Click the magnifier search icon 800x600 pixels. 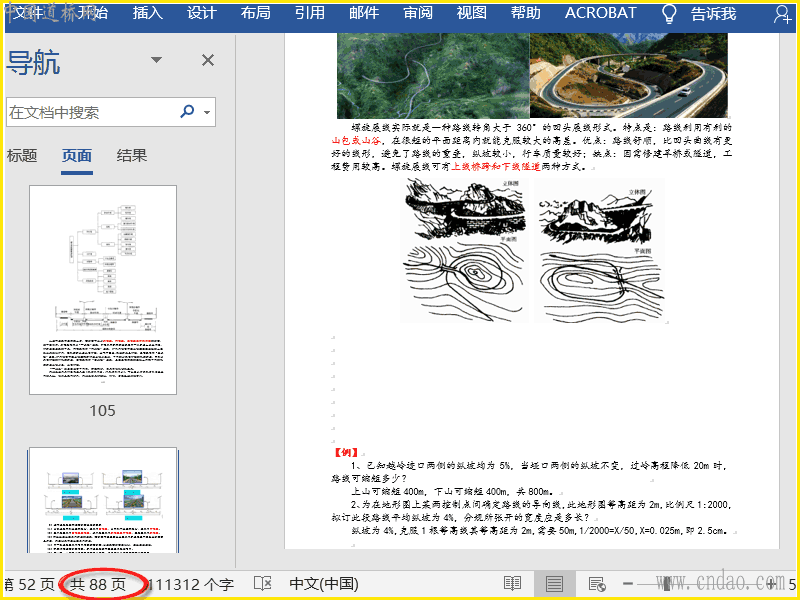point(187,111)
